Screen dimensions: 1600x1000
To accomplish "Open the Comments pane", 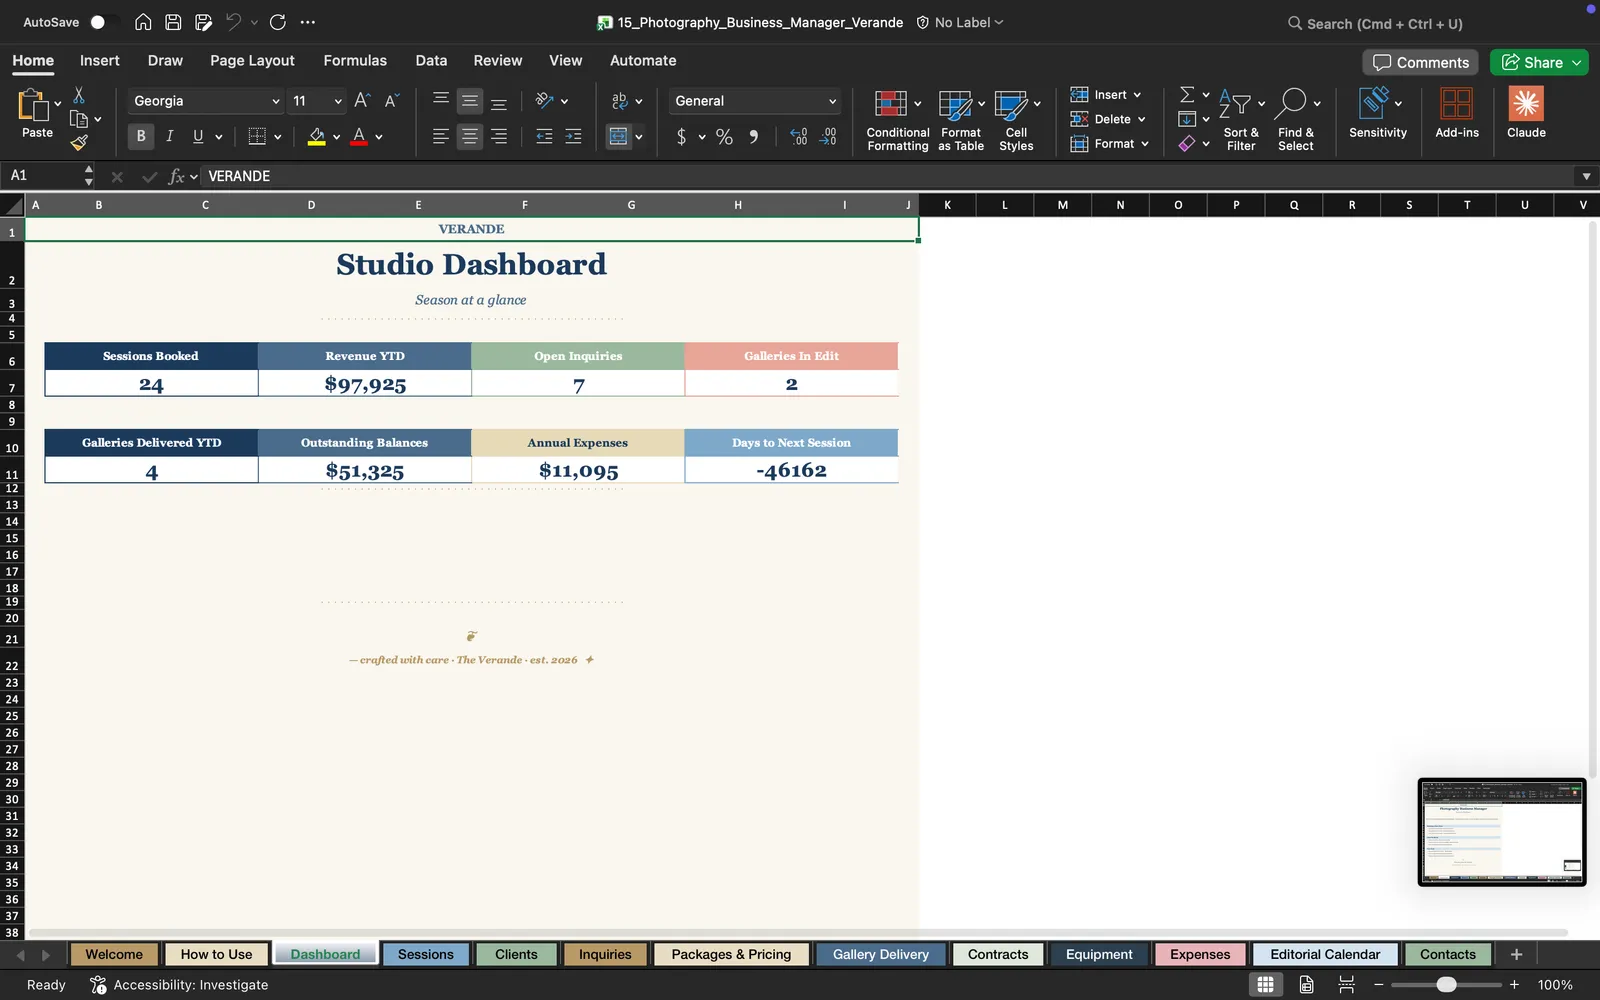I will coord(1420,62).
